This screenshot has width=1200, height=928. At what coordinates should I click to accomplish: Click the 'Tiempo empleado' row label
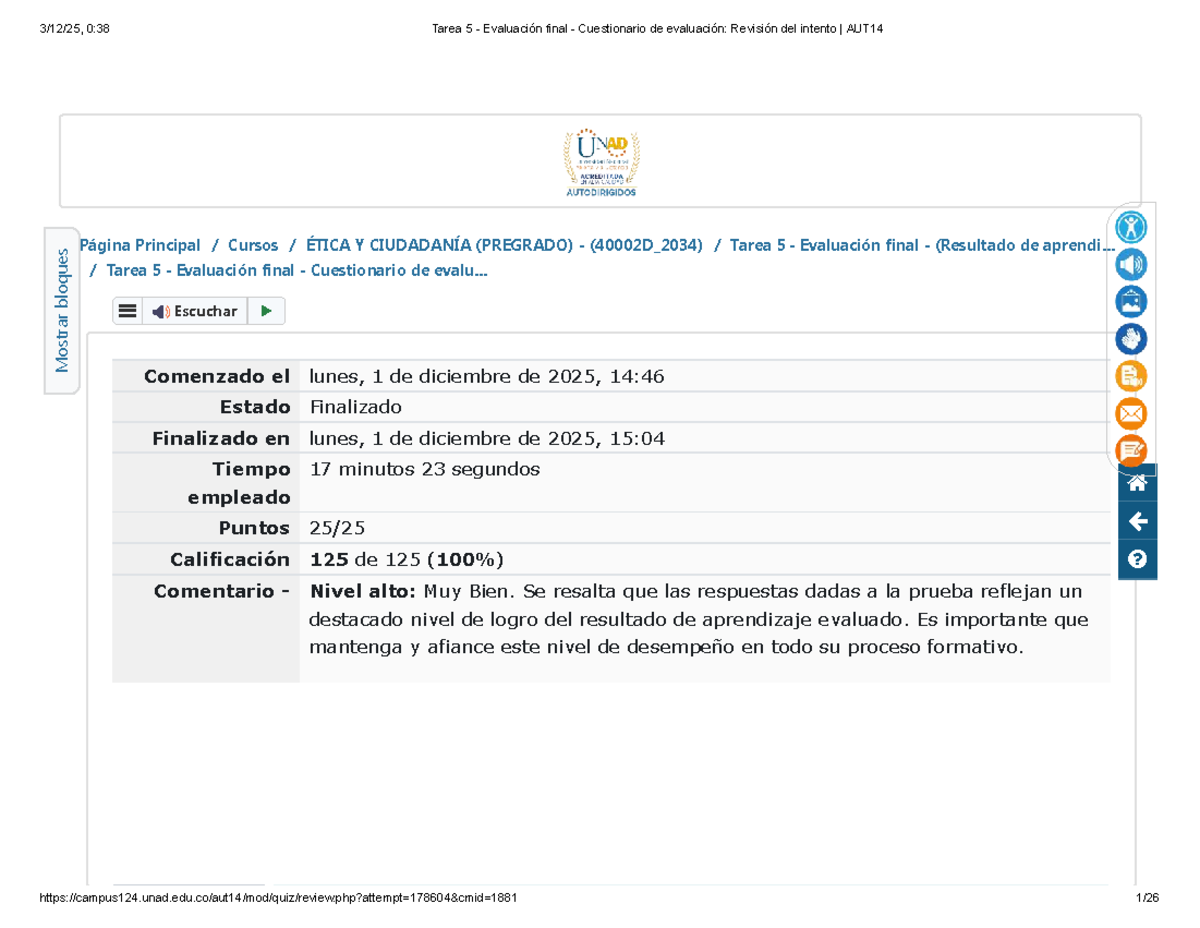tap(240, 483)
